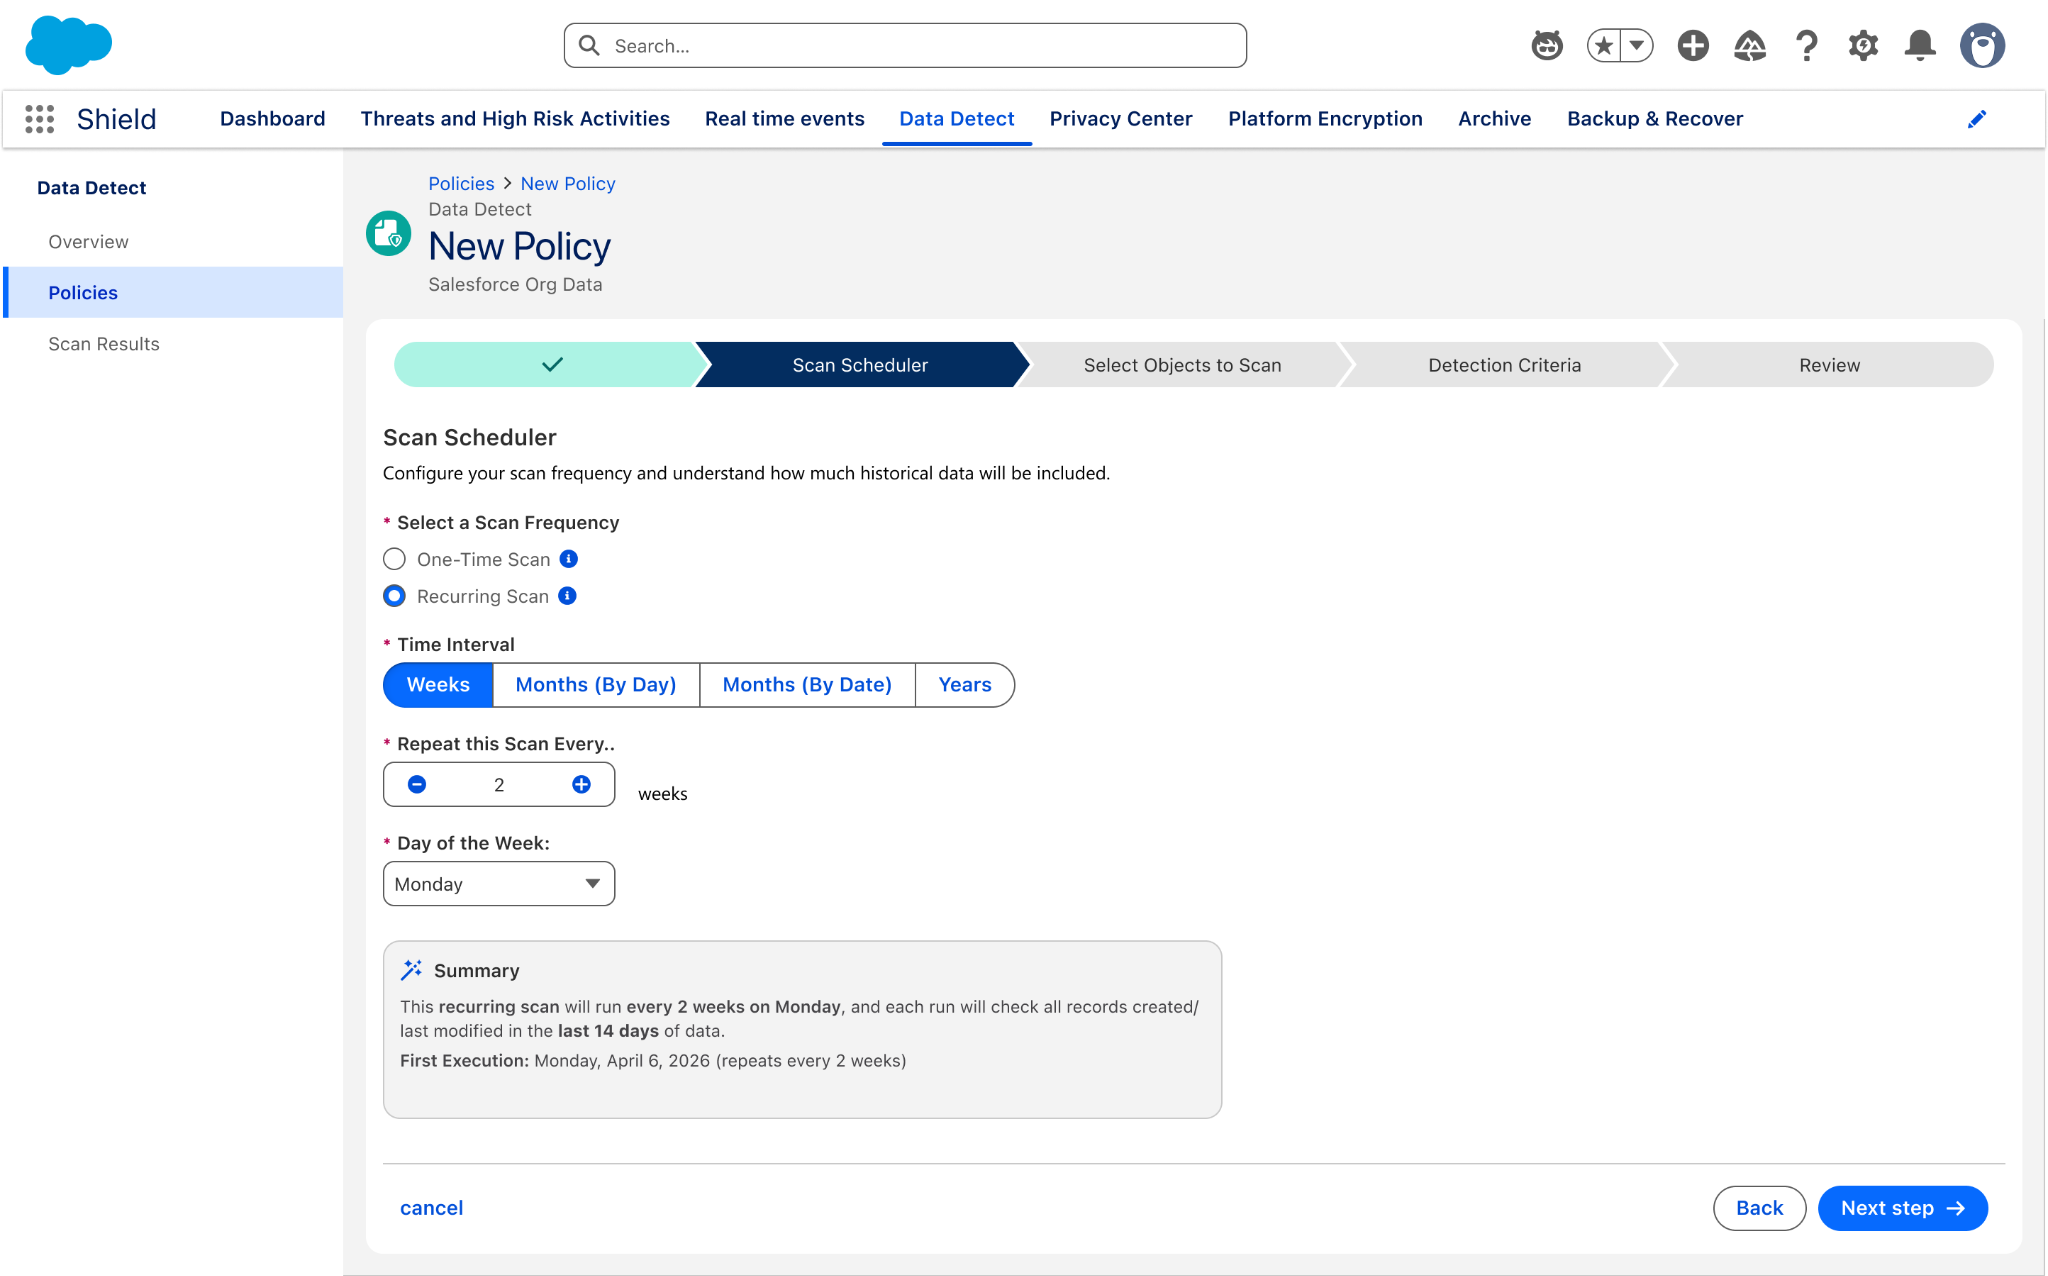Click the Detection Criteria path step
The width and height of the screenshot is (2048, 1276).
pyautogui.click(x=1505, y=365)
